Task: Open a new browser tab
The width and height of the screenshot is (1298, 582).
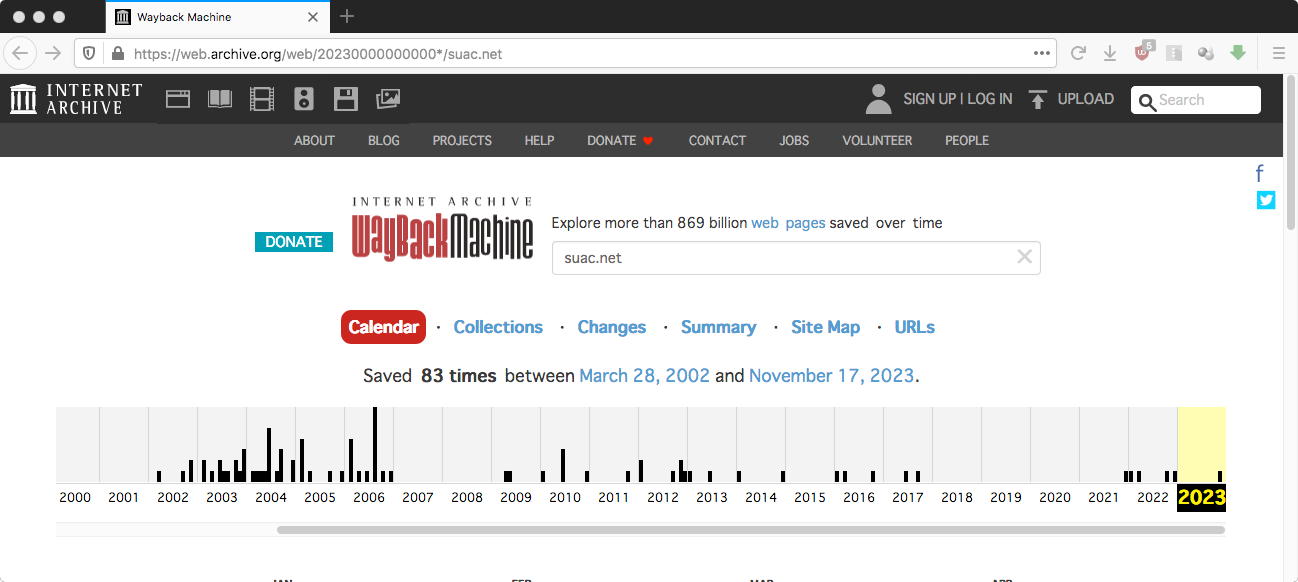Action: tap(347, 16)
